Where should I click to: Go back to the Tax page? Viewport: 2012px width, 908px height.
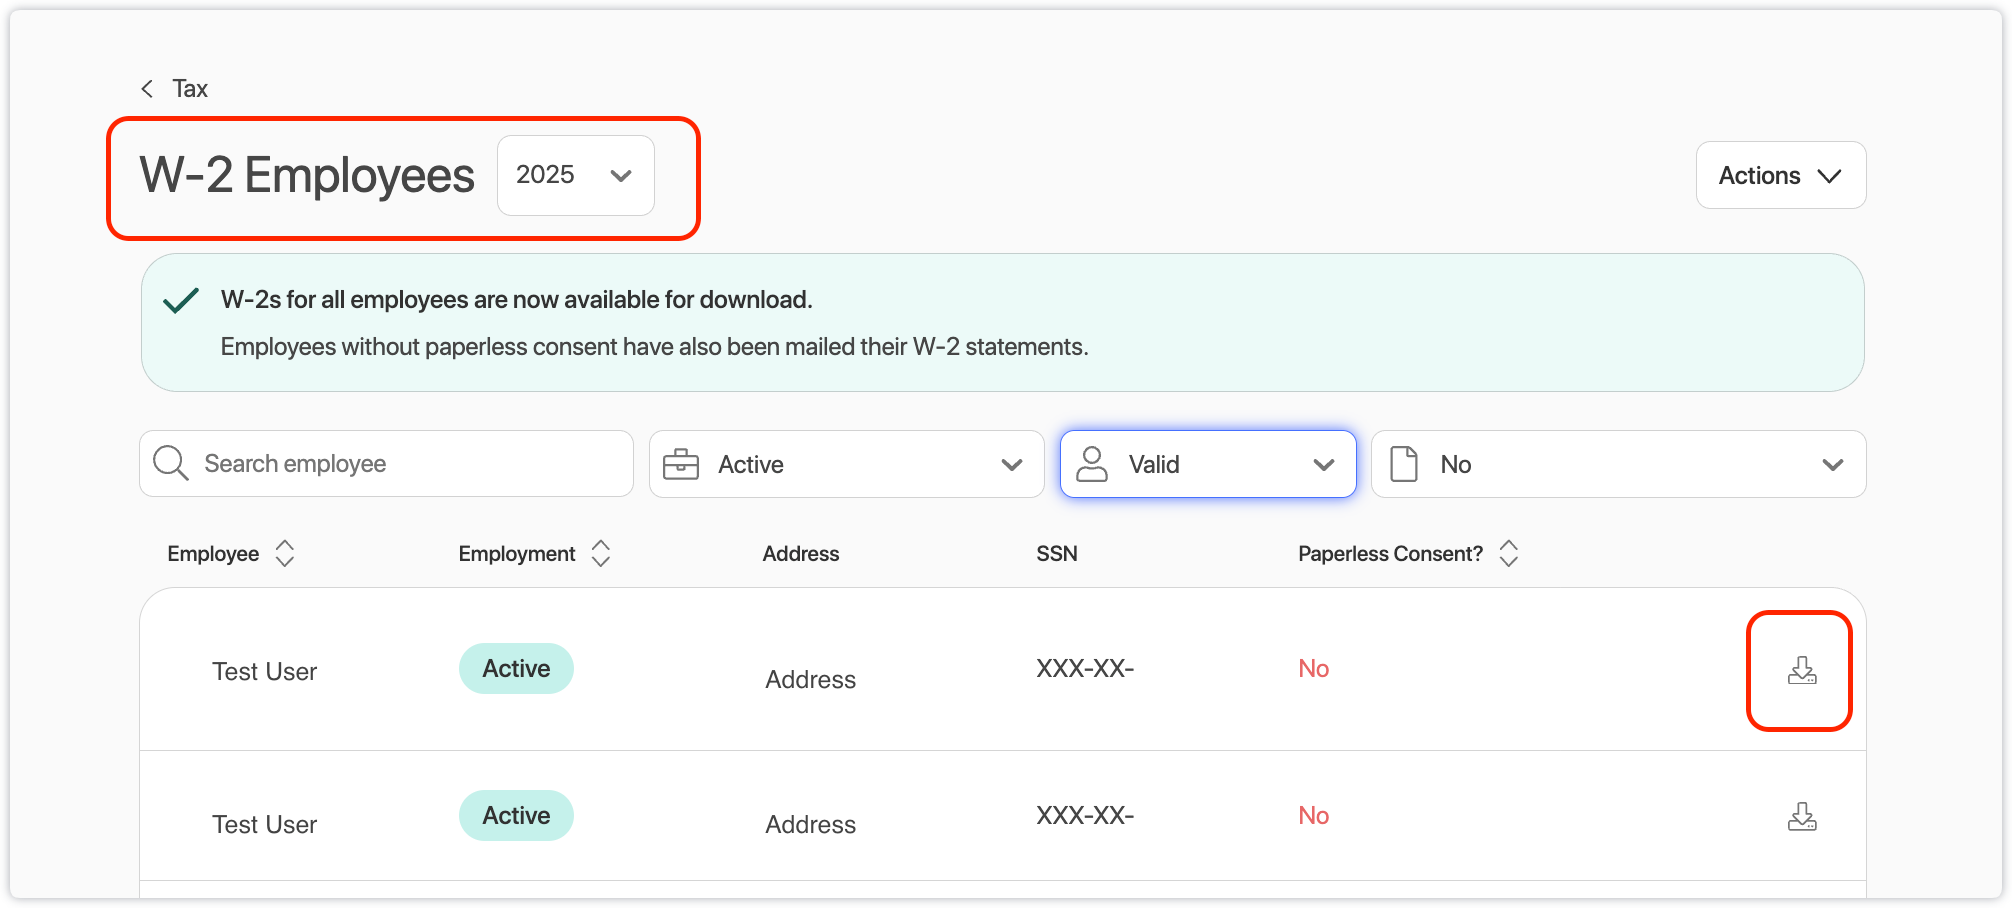point(189,89)
